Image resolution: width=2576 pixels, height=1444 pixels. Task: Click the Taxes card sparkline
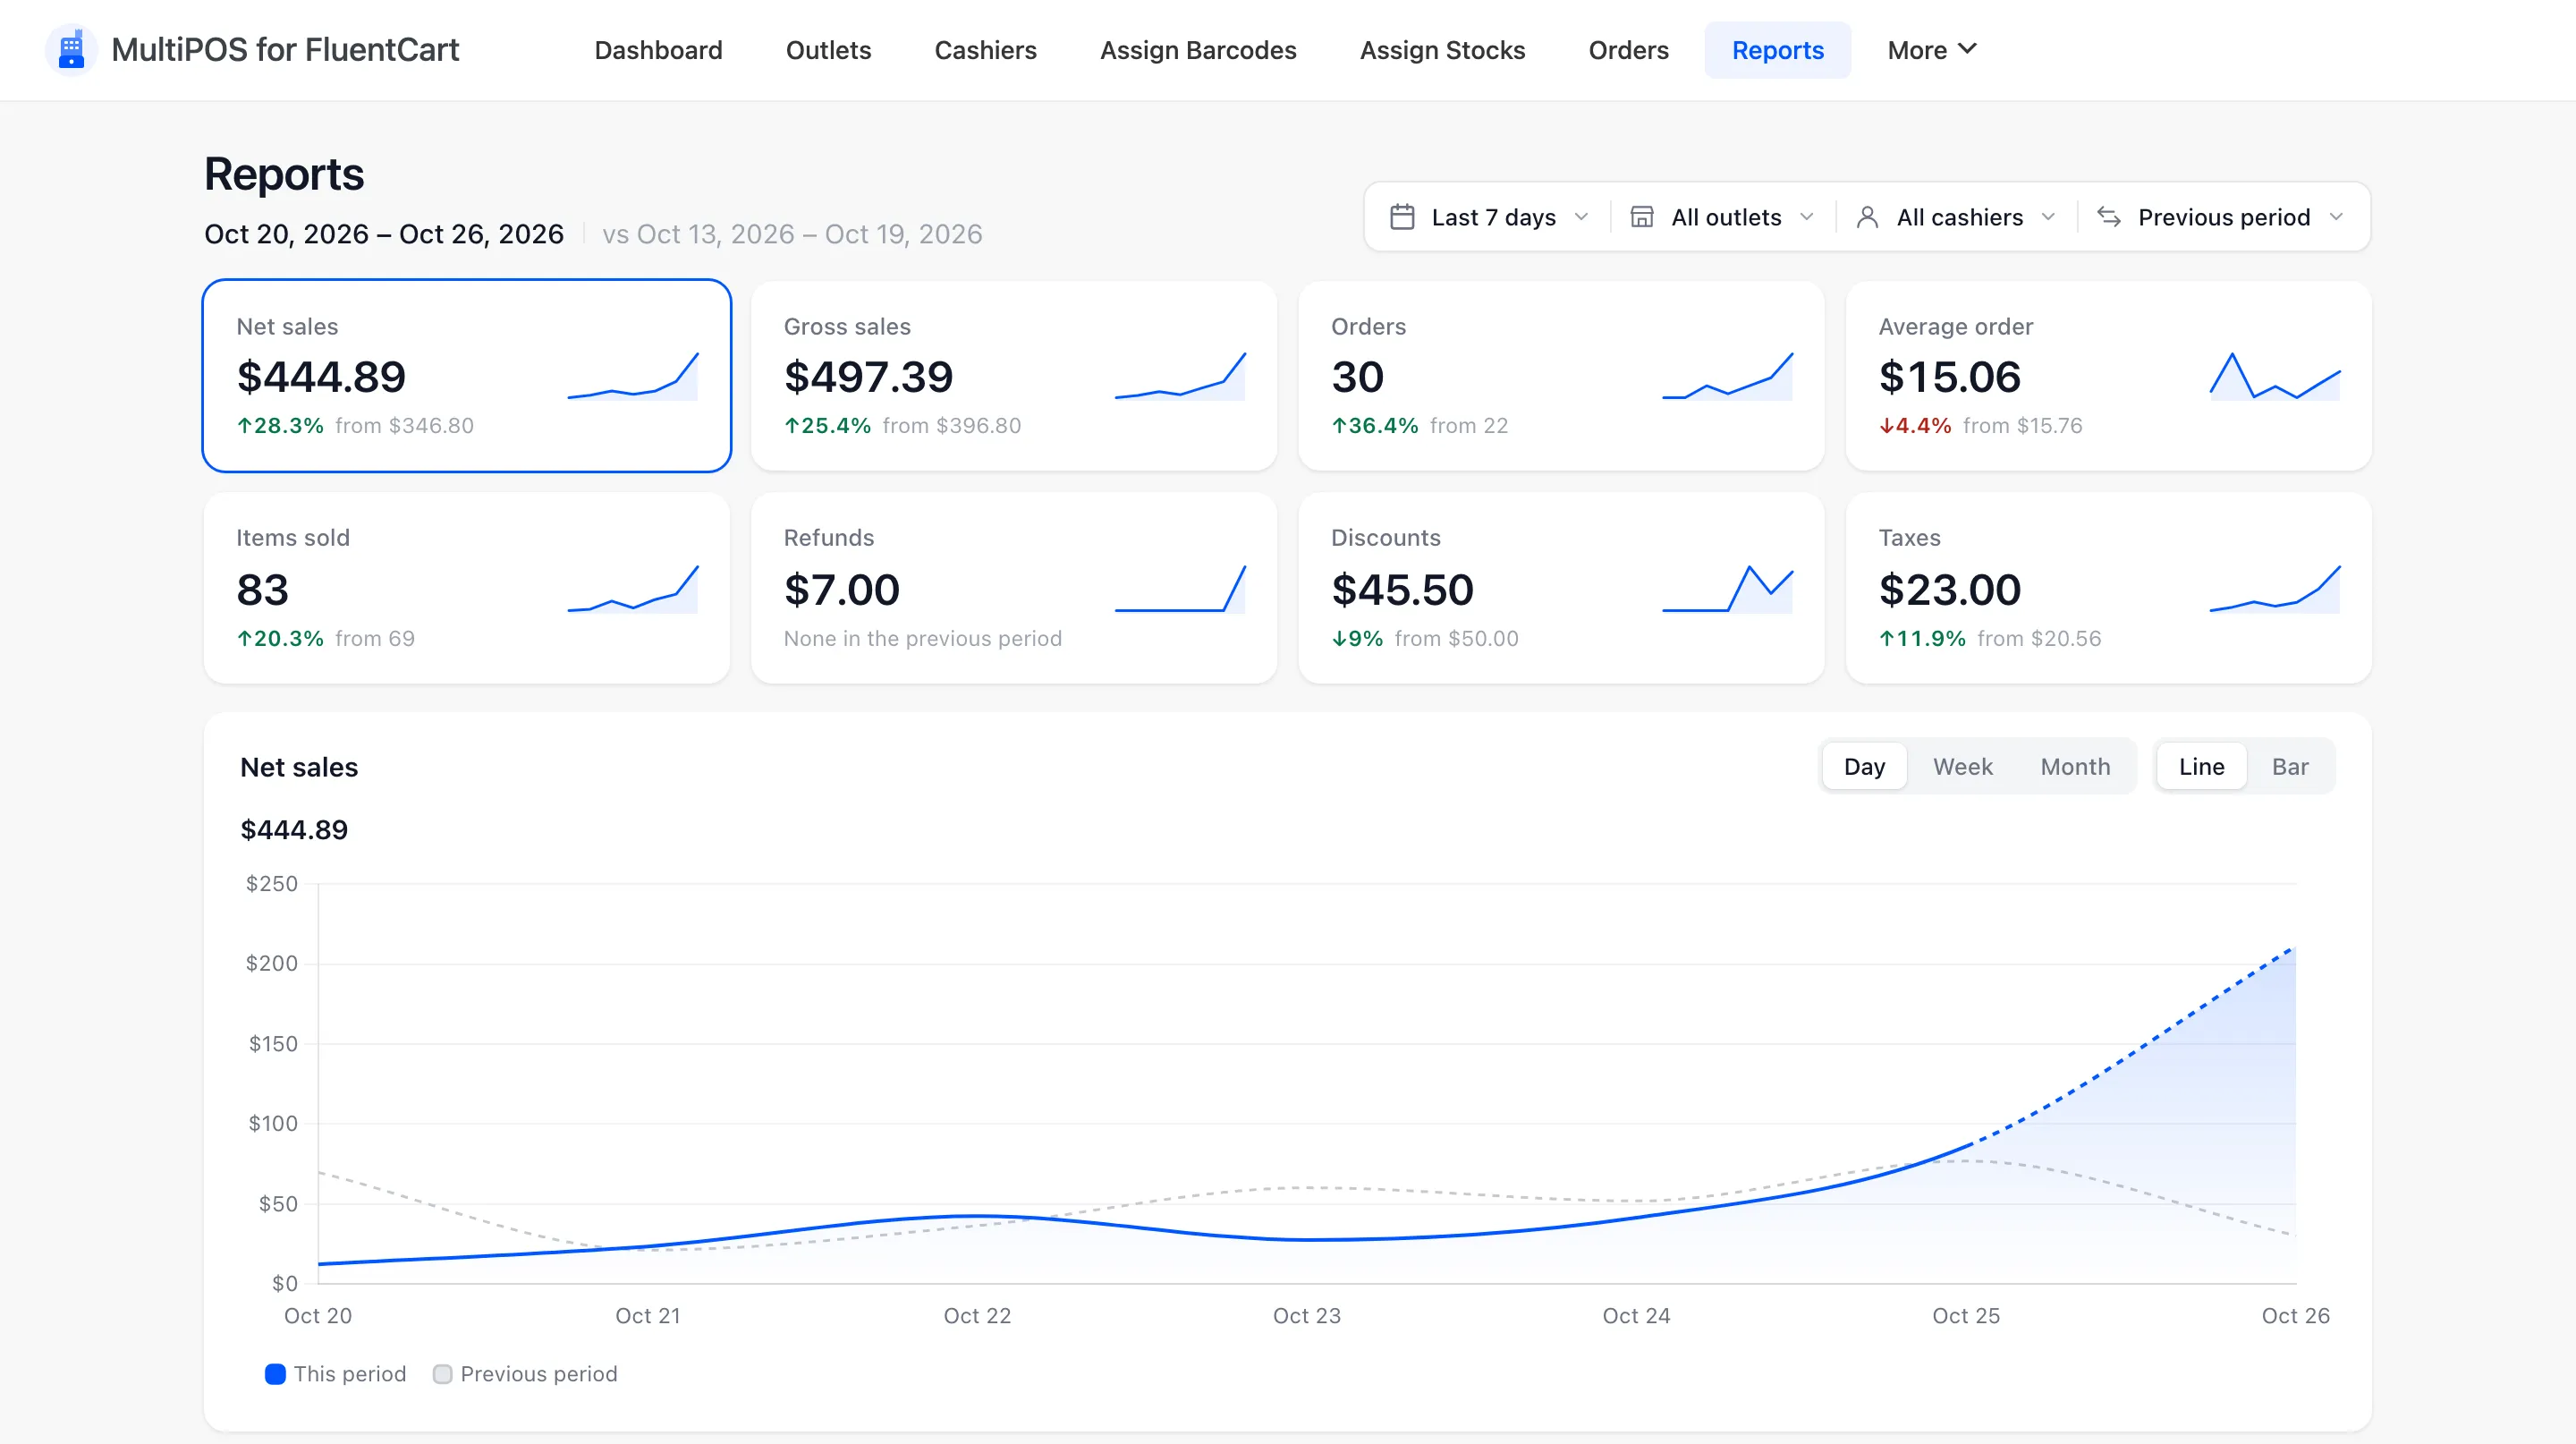[2275, 589]
